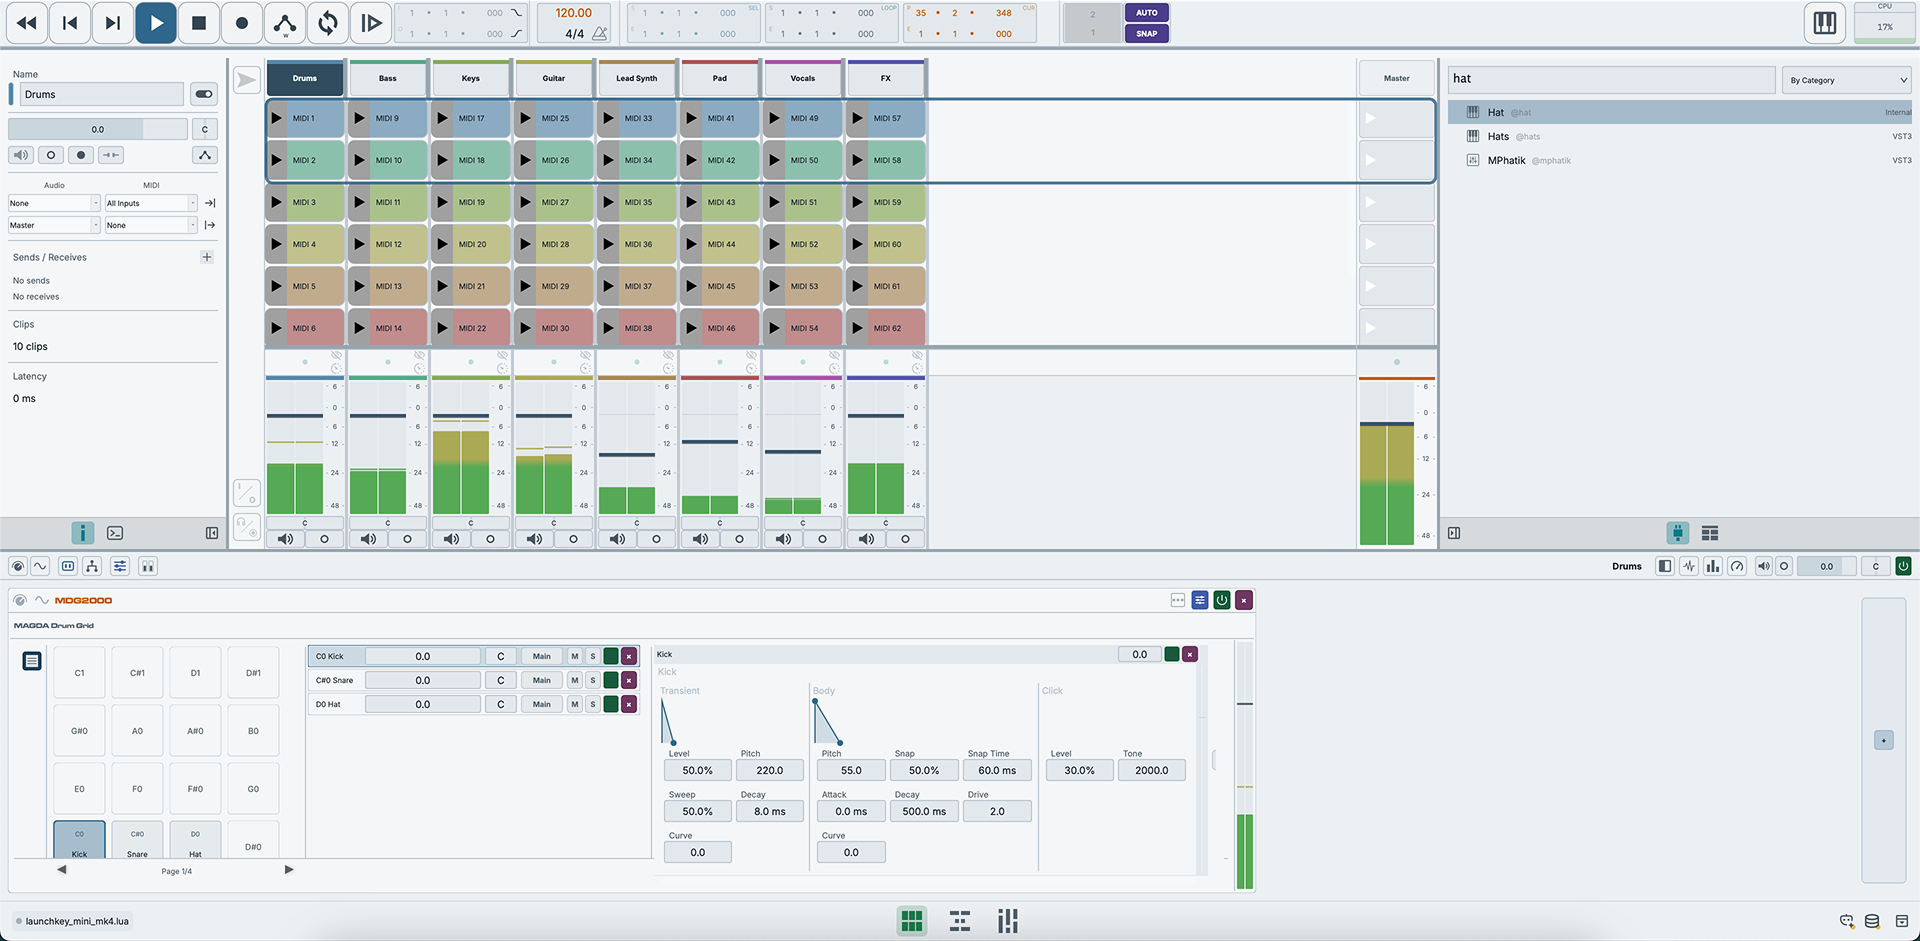The width and height of the screenshot is (1920, 941).
Task: Launch the MIDI 46 clip
Action: [x=692, y=328]
